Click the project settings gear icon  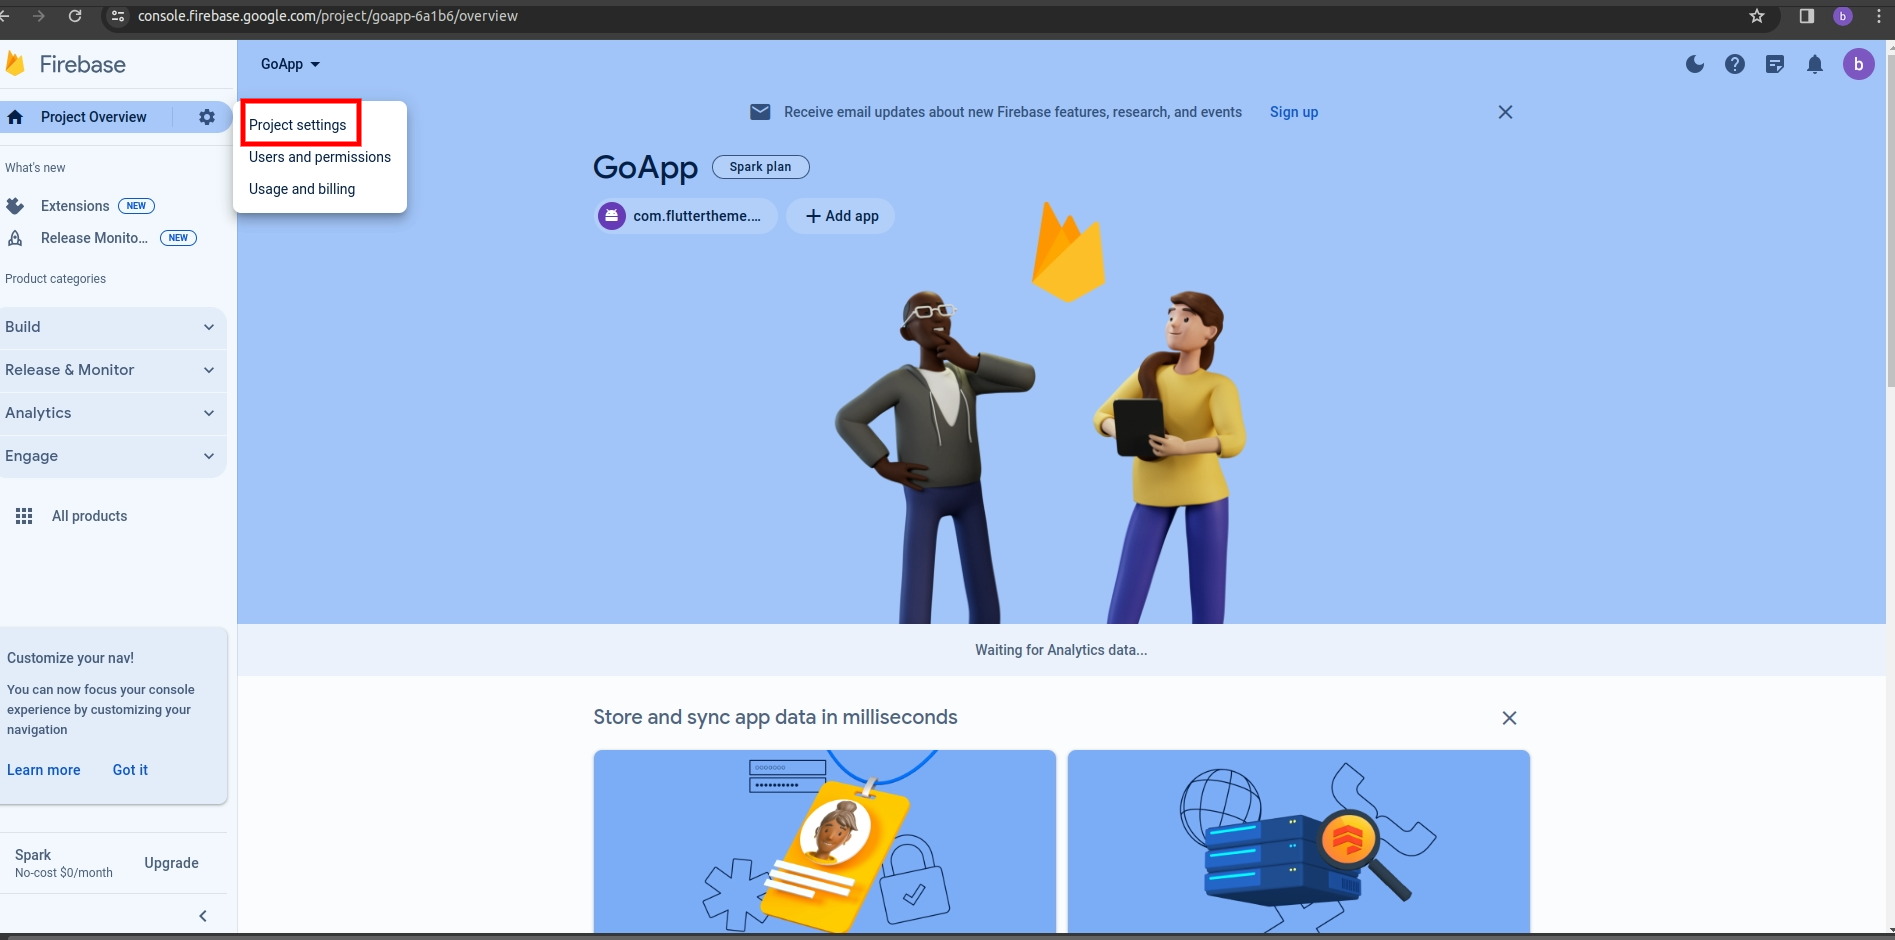point(207,117)
